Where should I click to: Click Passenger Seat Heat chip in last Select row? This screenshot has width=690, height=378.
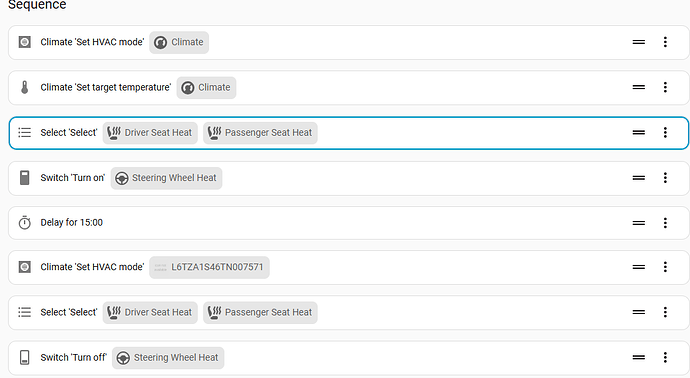coord(260,312)
